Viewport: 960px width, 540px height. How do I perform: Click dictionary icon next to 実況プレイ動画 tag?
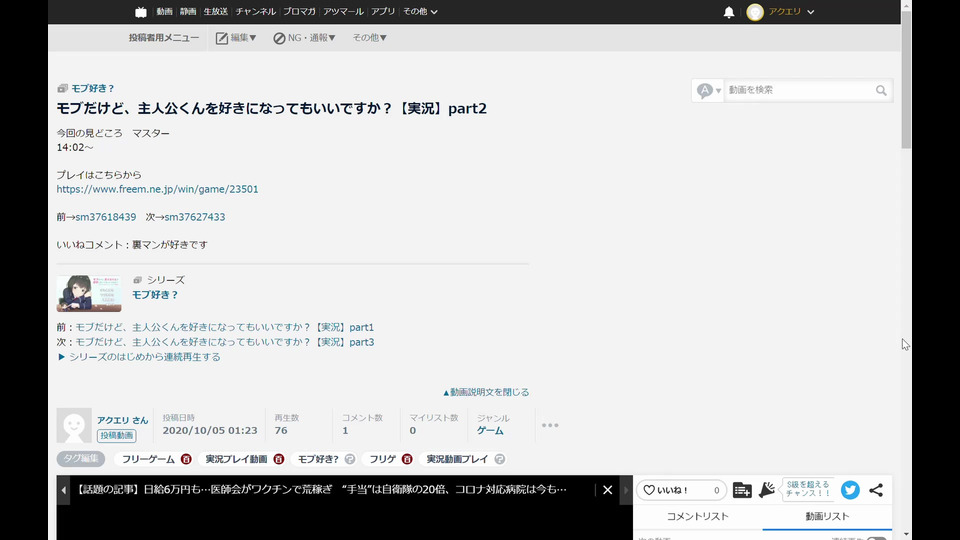coord(279,459)
